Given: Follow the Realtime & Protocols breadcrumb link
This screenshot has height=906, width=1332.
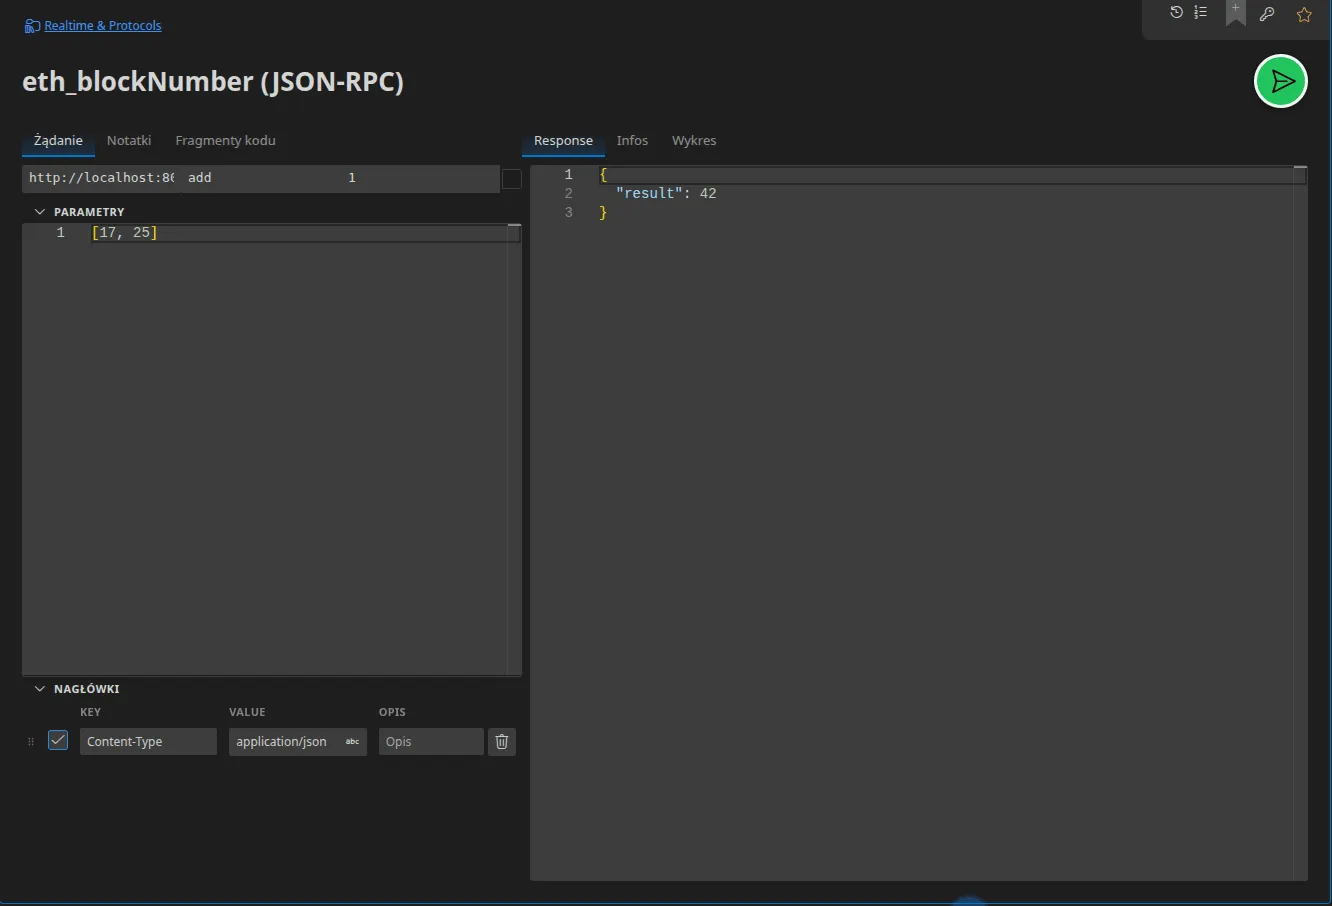Looking at the screenshot, I should click(x=103, y=26).
